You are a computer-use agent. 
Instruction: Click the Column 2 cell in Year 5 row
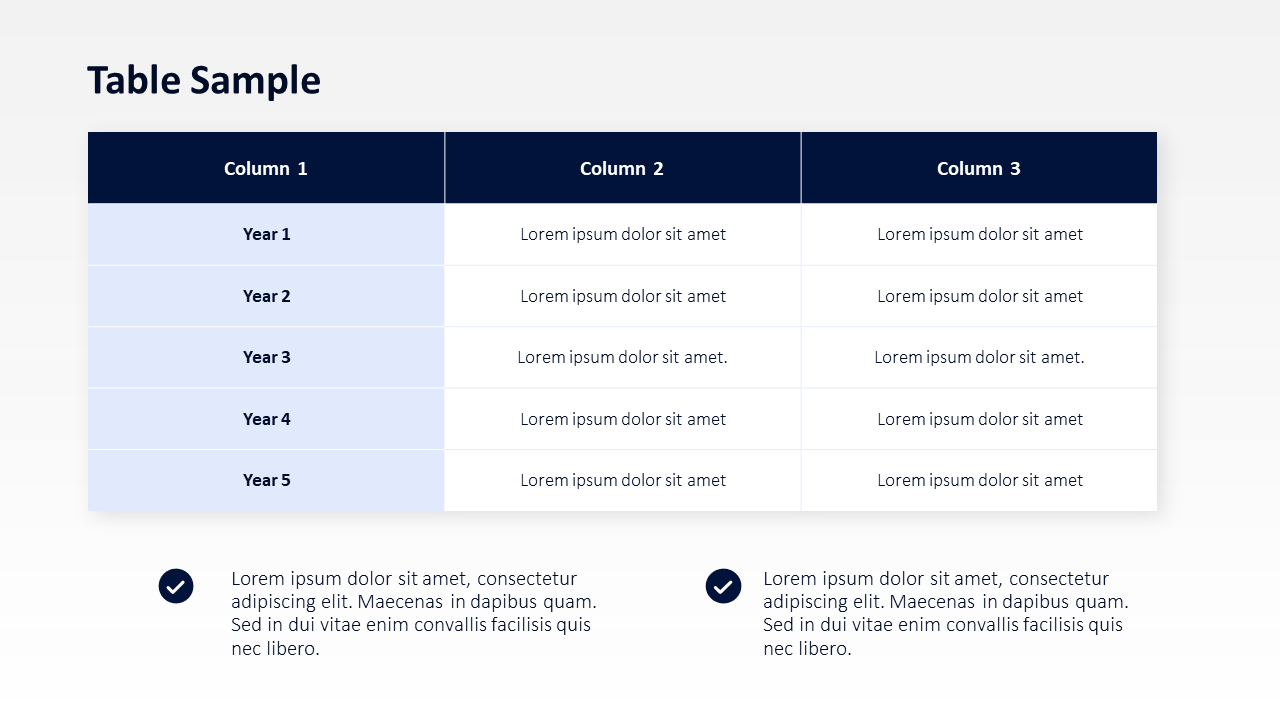(623, 480)
